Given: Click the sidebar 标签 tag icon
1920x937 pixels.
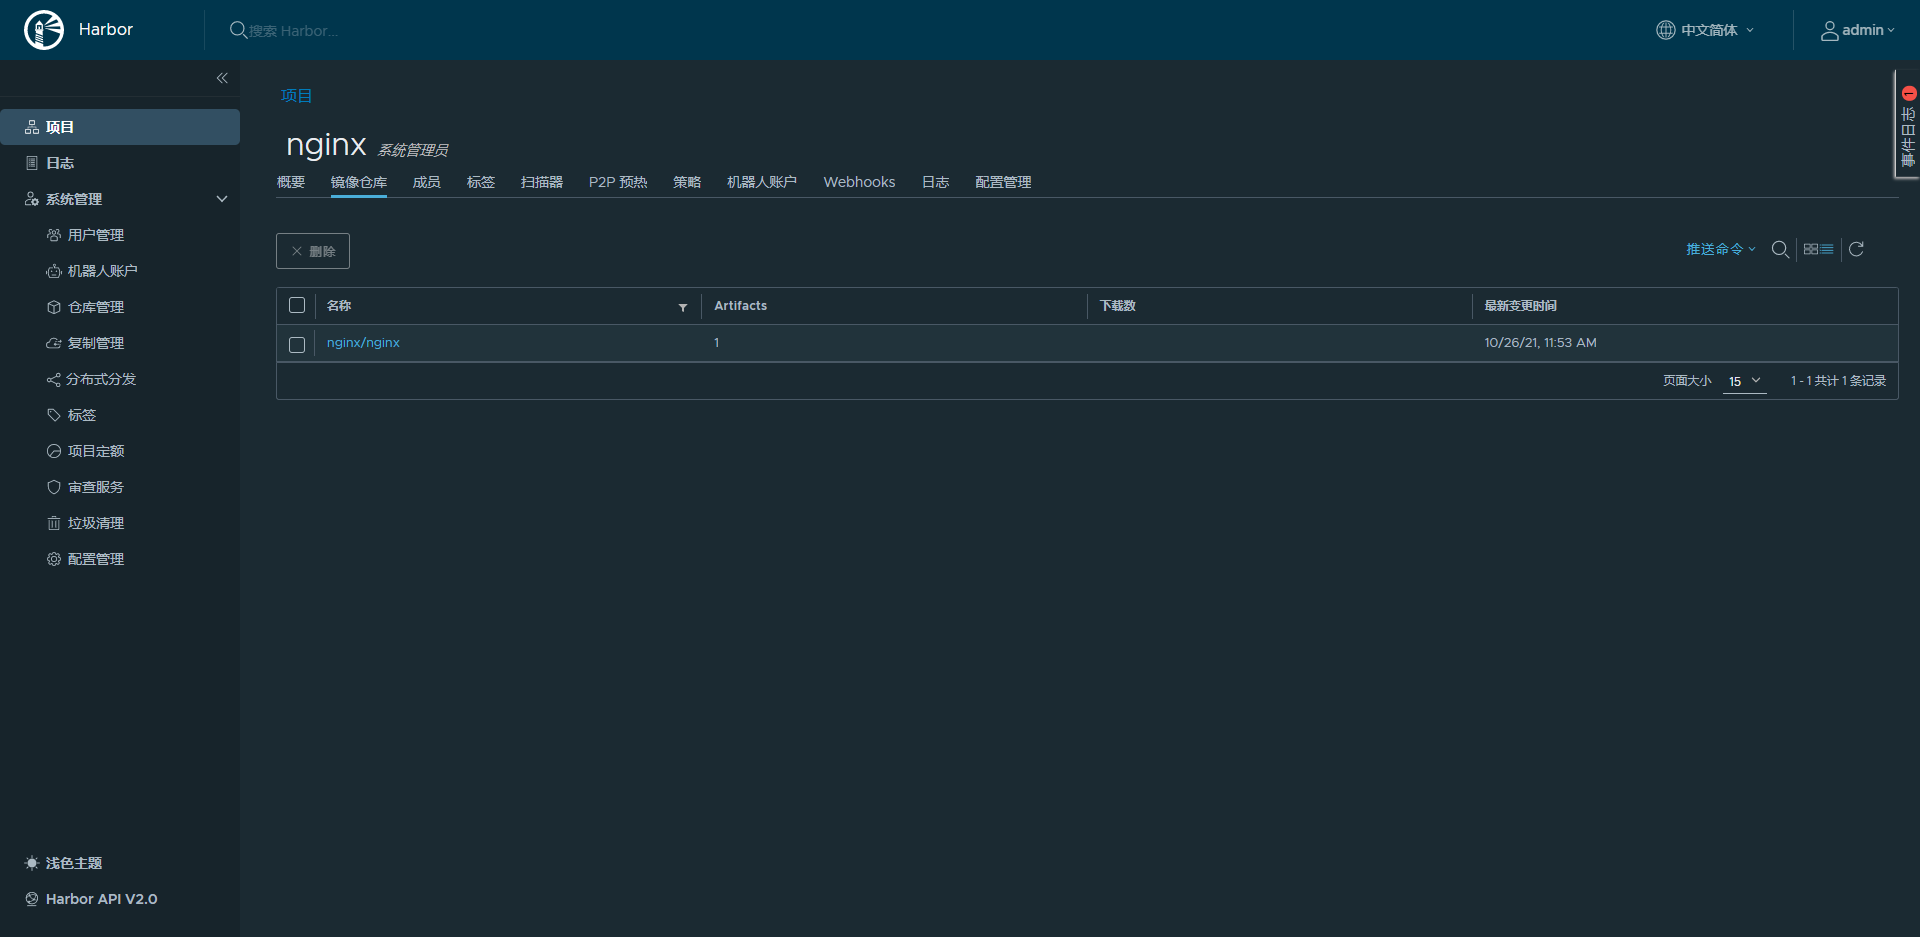Looking at the screenshot, I should click(x=54, y=415).
